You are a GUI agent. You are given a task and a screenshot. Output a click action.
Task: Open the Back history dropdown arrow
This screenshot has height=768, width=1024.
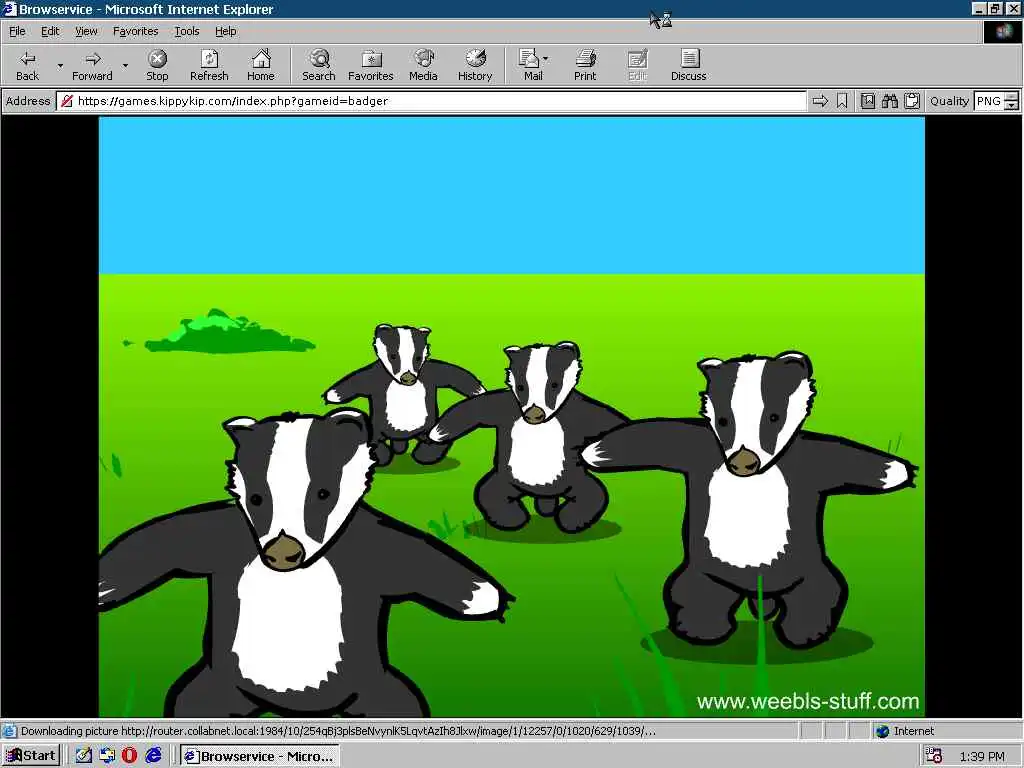tap(60, 65)
